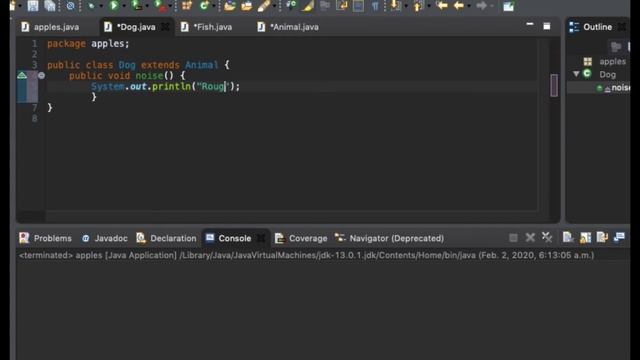Click the Coverage run icon in the toolbar
This screenshot has height=360, width=640.
[136, 6]
